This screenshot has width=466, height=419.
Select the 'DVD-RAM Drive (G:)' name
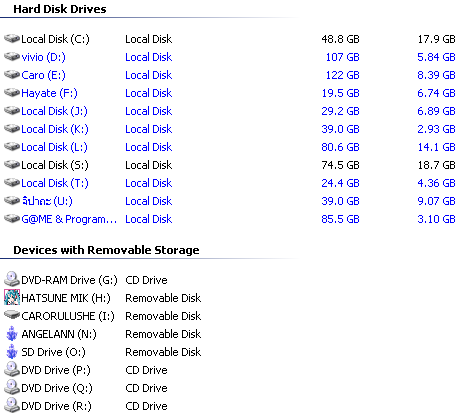pos(69,280)
